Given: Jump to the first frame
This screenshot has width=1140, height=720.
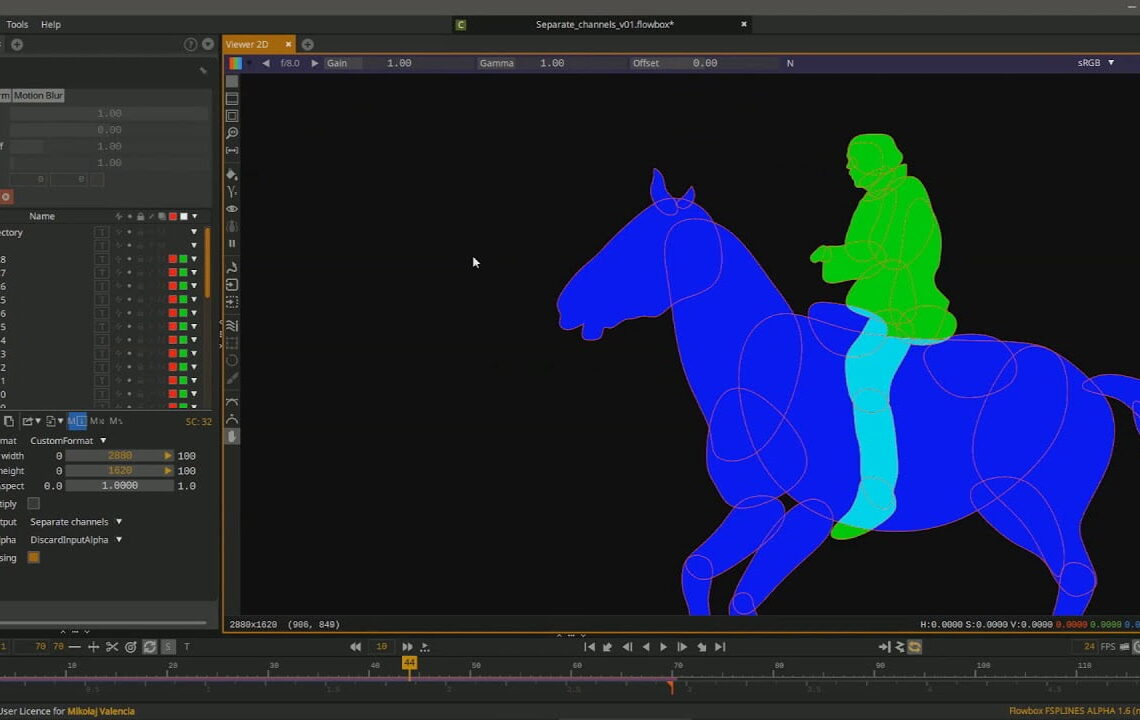Looking at the screenshot, I should (x=589, y=647).
